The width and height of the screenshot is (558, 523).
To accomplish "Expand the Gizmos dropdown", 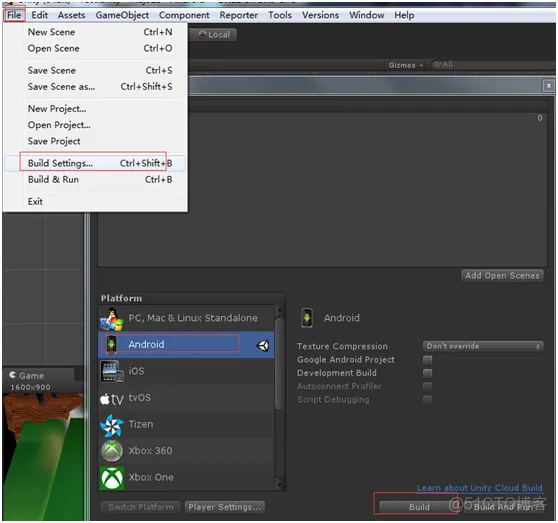I will point(406,65).
